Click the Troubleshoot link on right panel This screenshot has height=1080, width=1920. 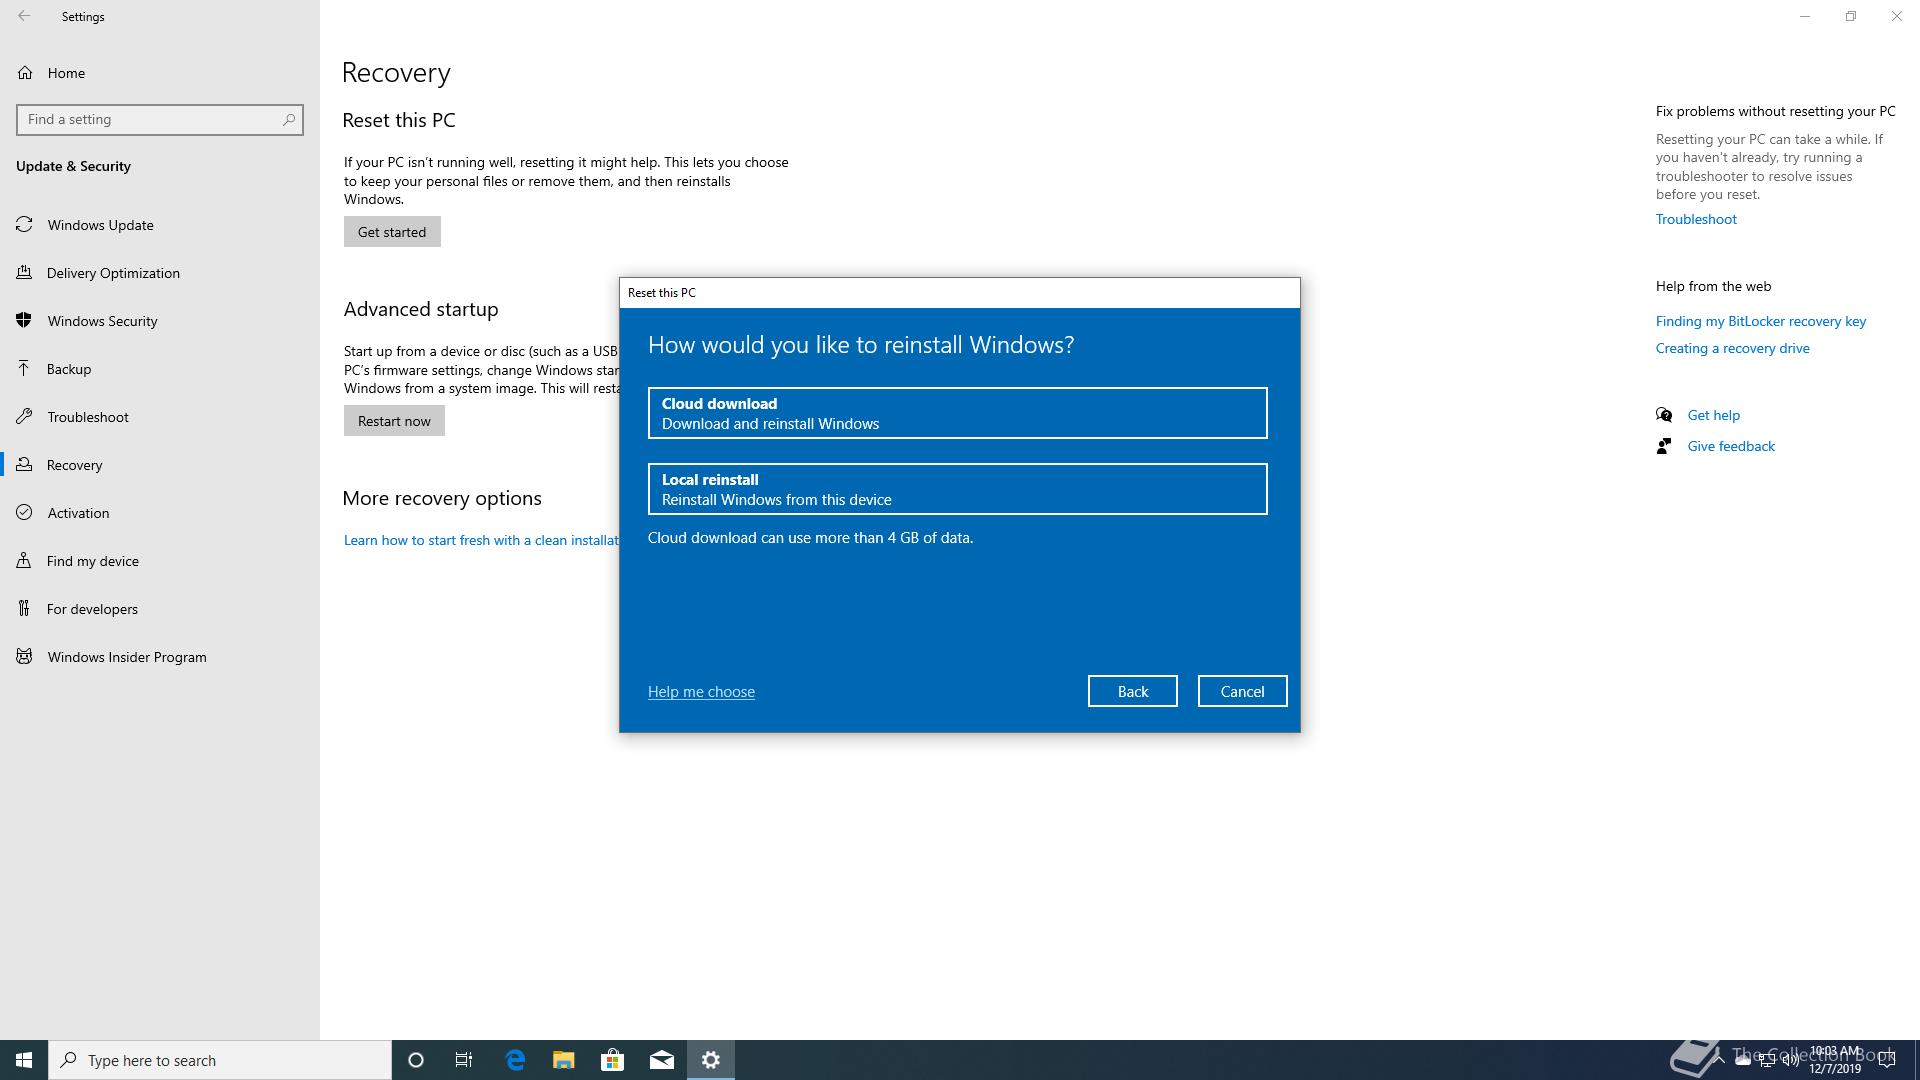coord(1697,219)
